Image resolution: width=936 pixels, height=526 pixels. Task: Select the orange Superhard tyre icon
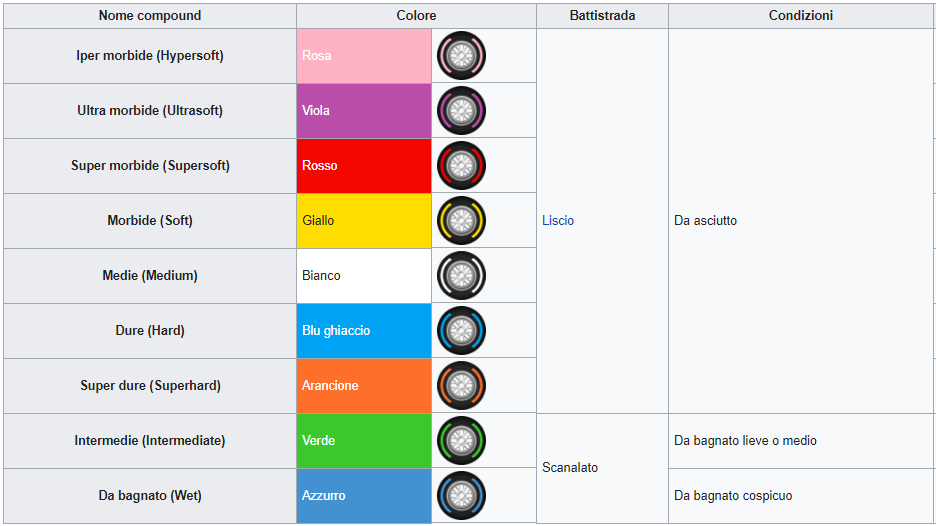click(461, 385)
